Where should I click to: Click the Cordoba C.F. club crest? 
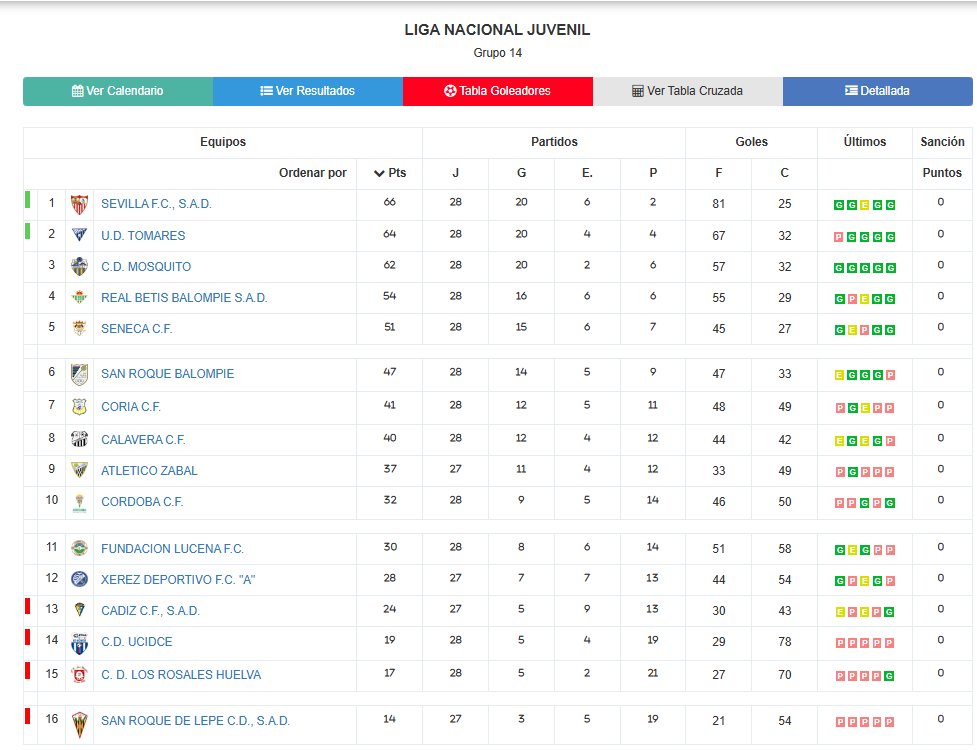[x=79, y=502]
